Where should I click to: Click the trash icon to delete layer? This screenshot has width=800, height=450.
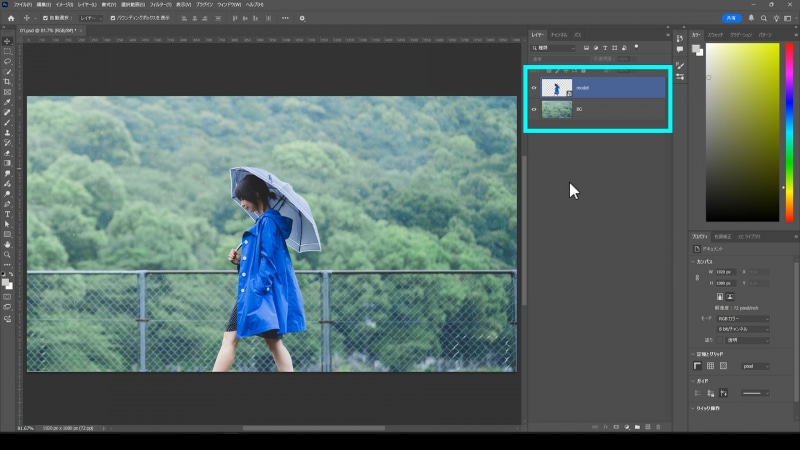pos(658,427)
